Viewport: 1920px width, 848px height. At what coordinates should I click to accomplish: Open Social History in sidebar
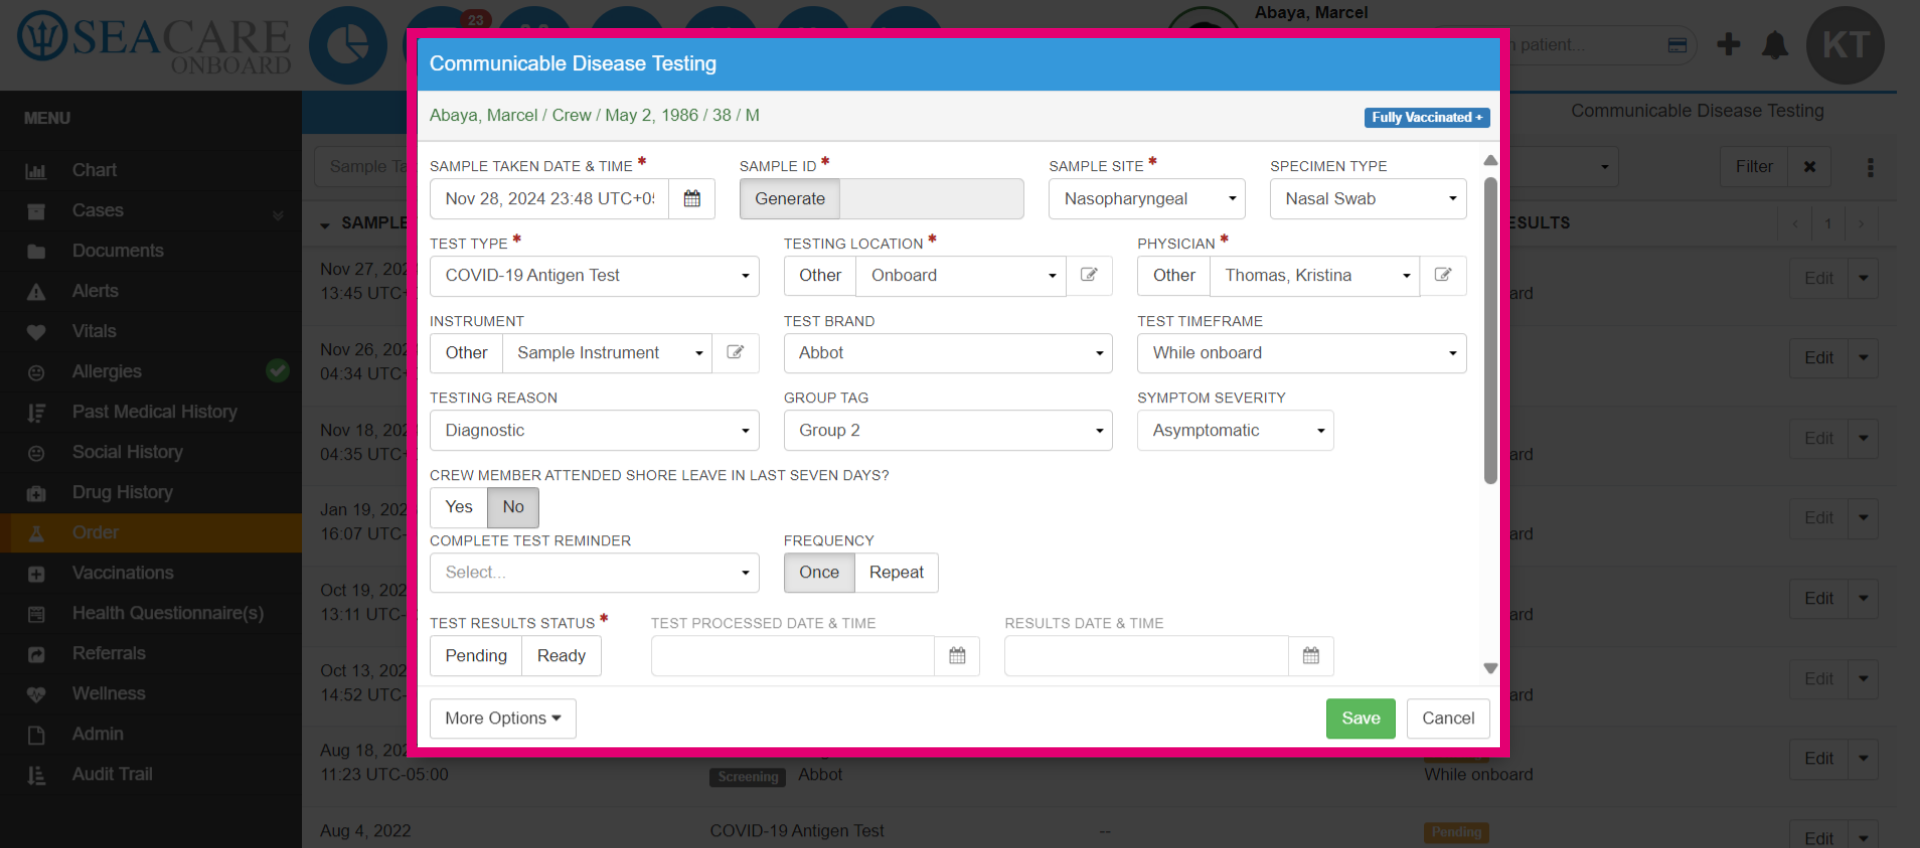tap(151, 452)
